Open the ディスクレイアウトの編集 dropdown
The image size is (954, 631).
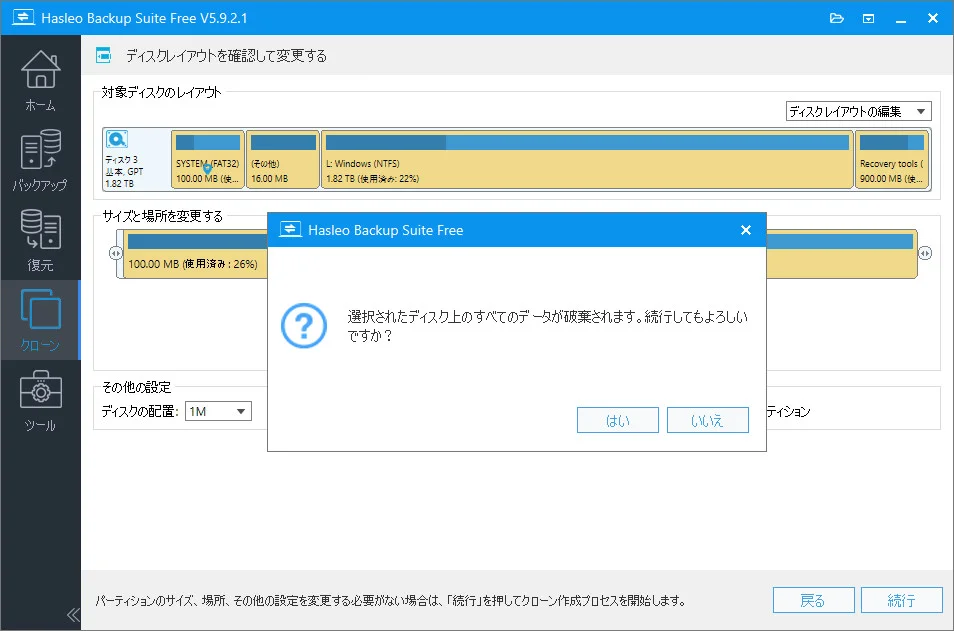click(x=858, y=111)
